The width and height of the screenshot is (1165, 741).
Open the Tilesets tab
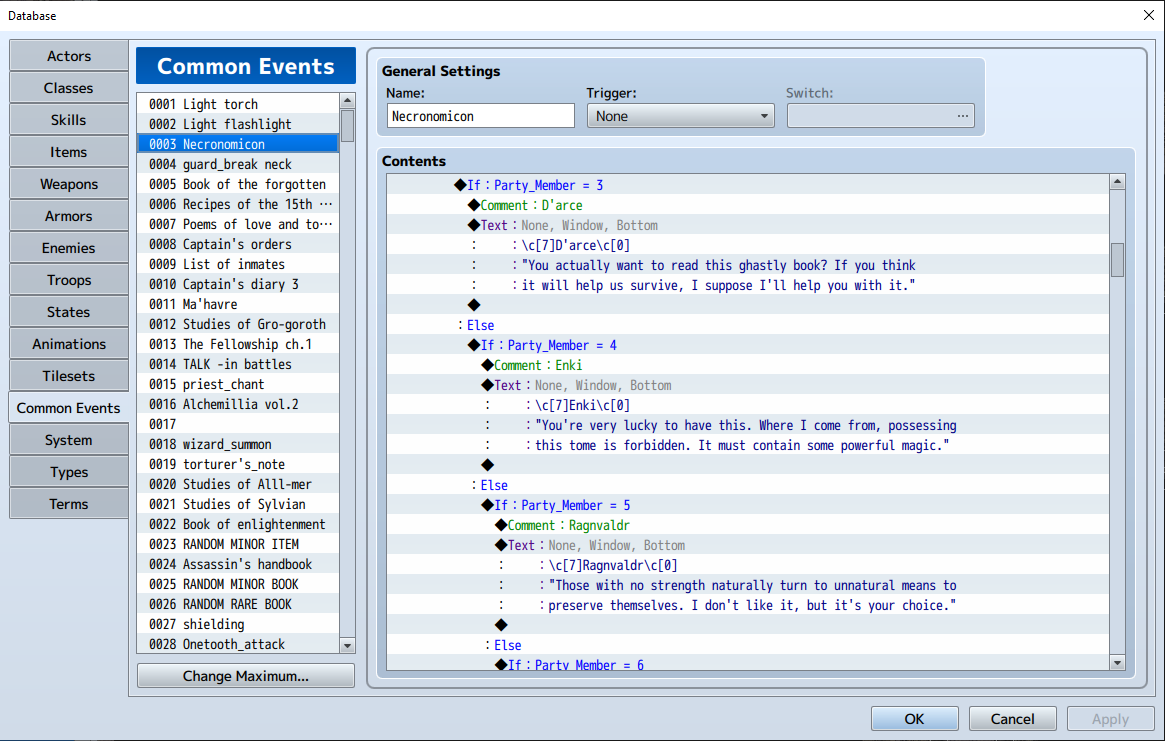69,376
